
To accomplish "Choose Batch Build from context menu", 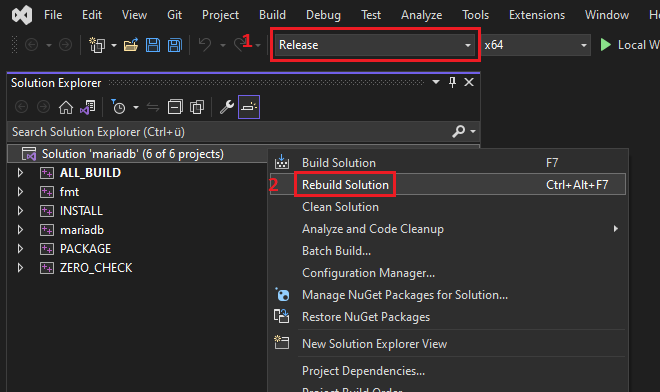I will tap(448, 251).
